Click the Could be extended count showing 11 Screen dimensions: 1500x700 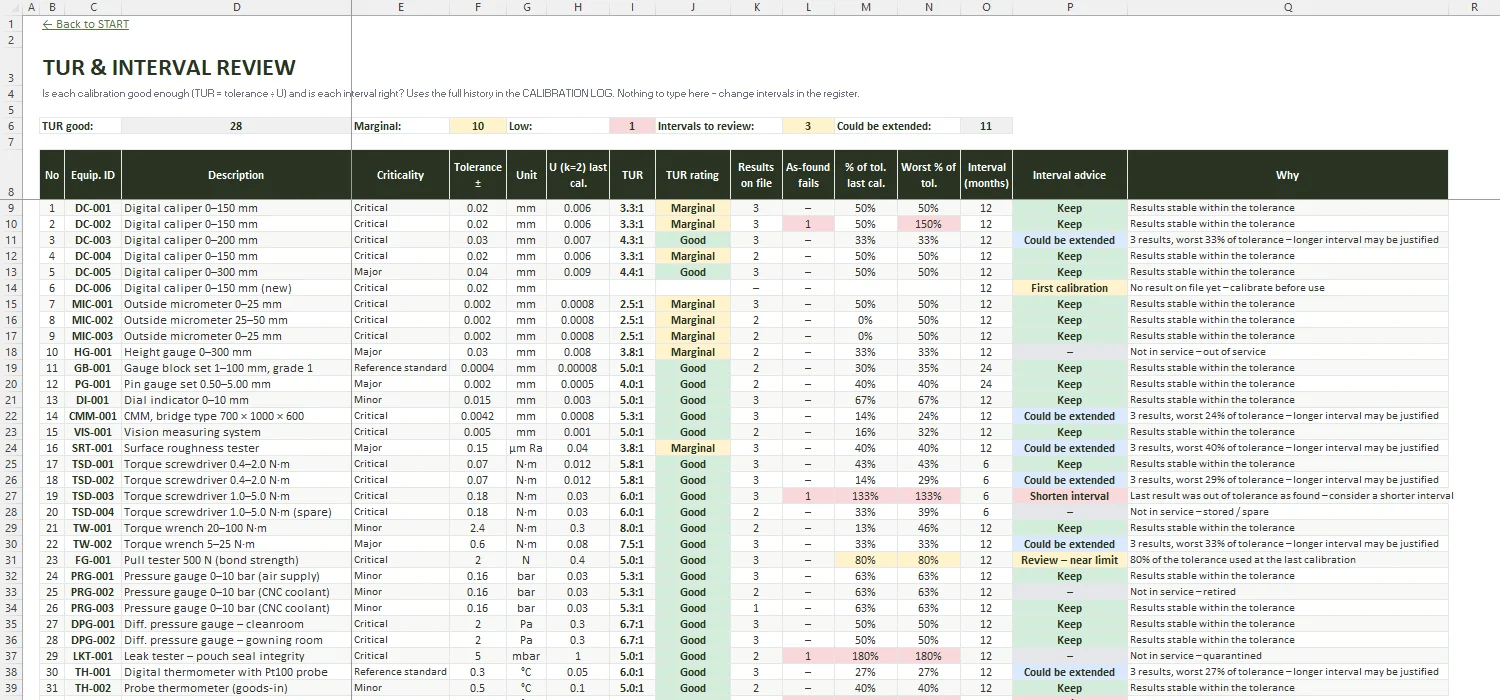click(986, 126)
